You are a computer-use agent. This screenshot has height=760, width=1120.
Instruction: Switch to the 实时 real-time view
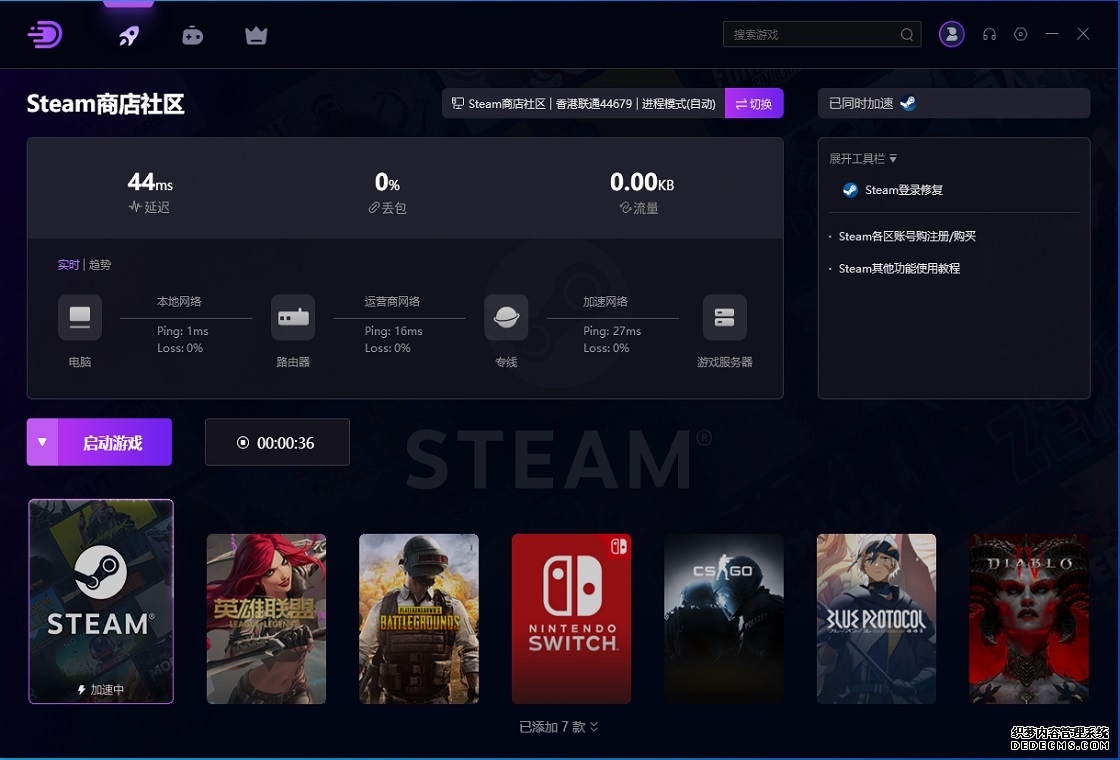click(68, 265)
